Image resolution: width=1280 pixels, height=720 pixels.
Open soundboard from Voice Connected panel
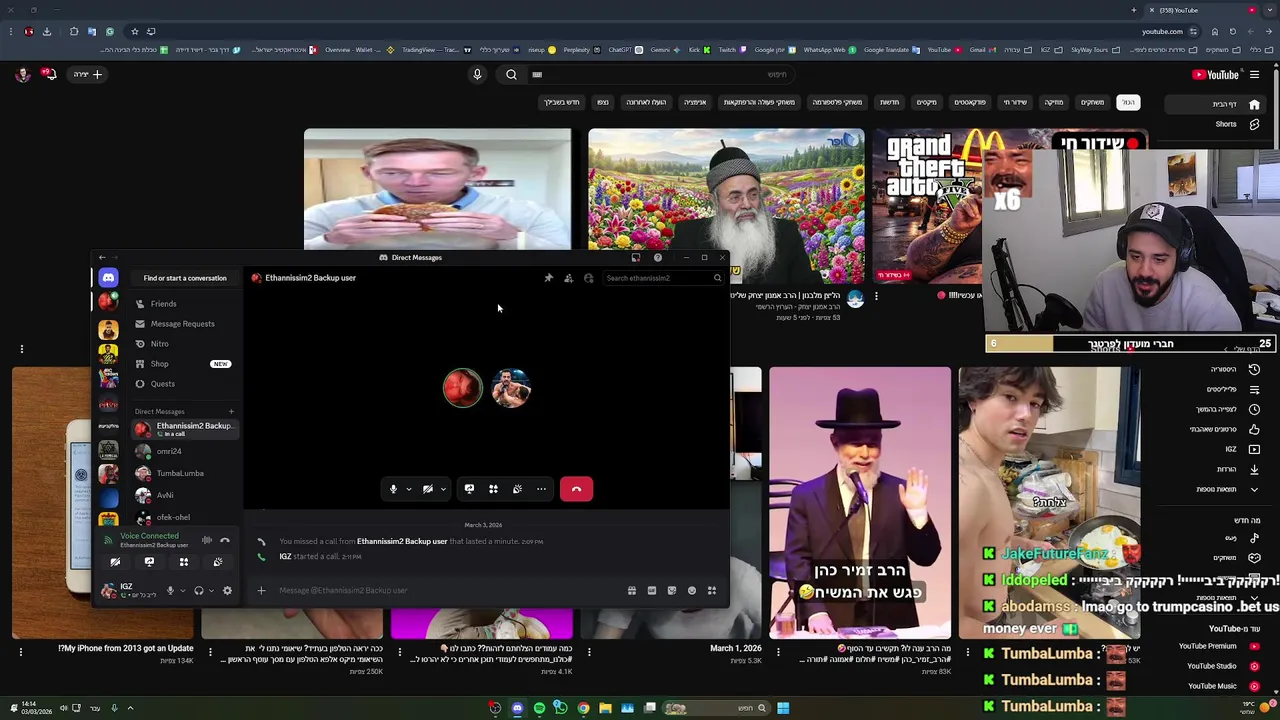tap(217, 562)
